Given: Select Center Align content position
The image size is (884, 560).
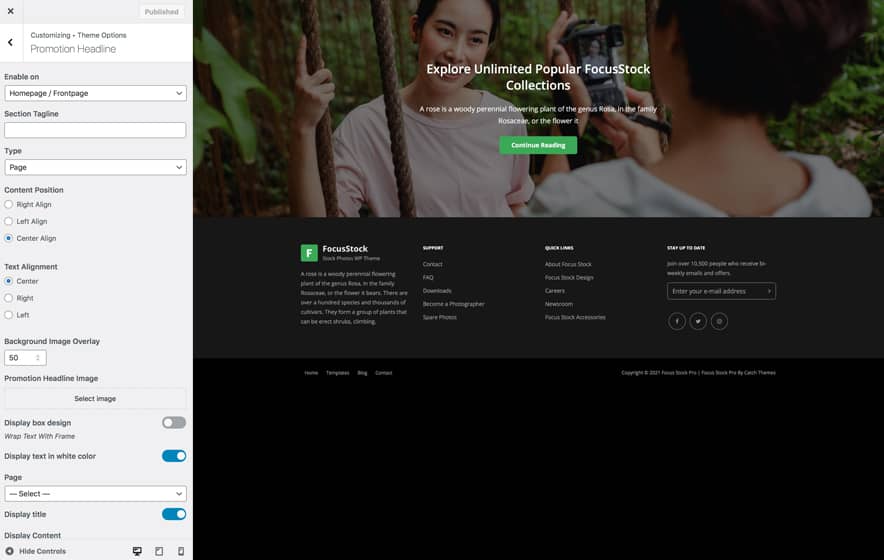Looking at the screenshot, I should pyautogui.click(x=8, y=238).
